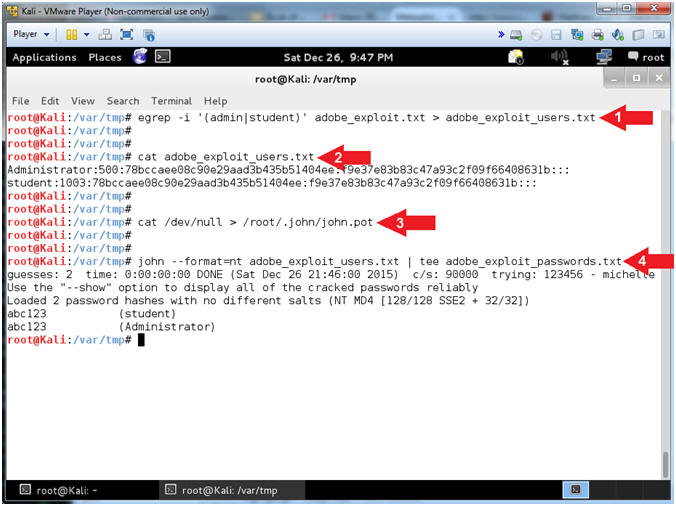Click the network adapter device icon
Viewport: 676px width, 506px height.
pos(577,35)
